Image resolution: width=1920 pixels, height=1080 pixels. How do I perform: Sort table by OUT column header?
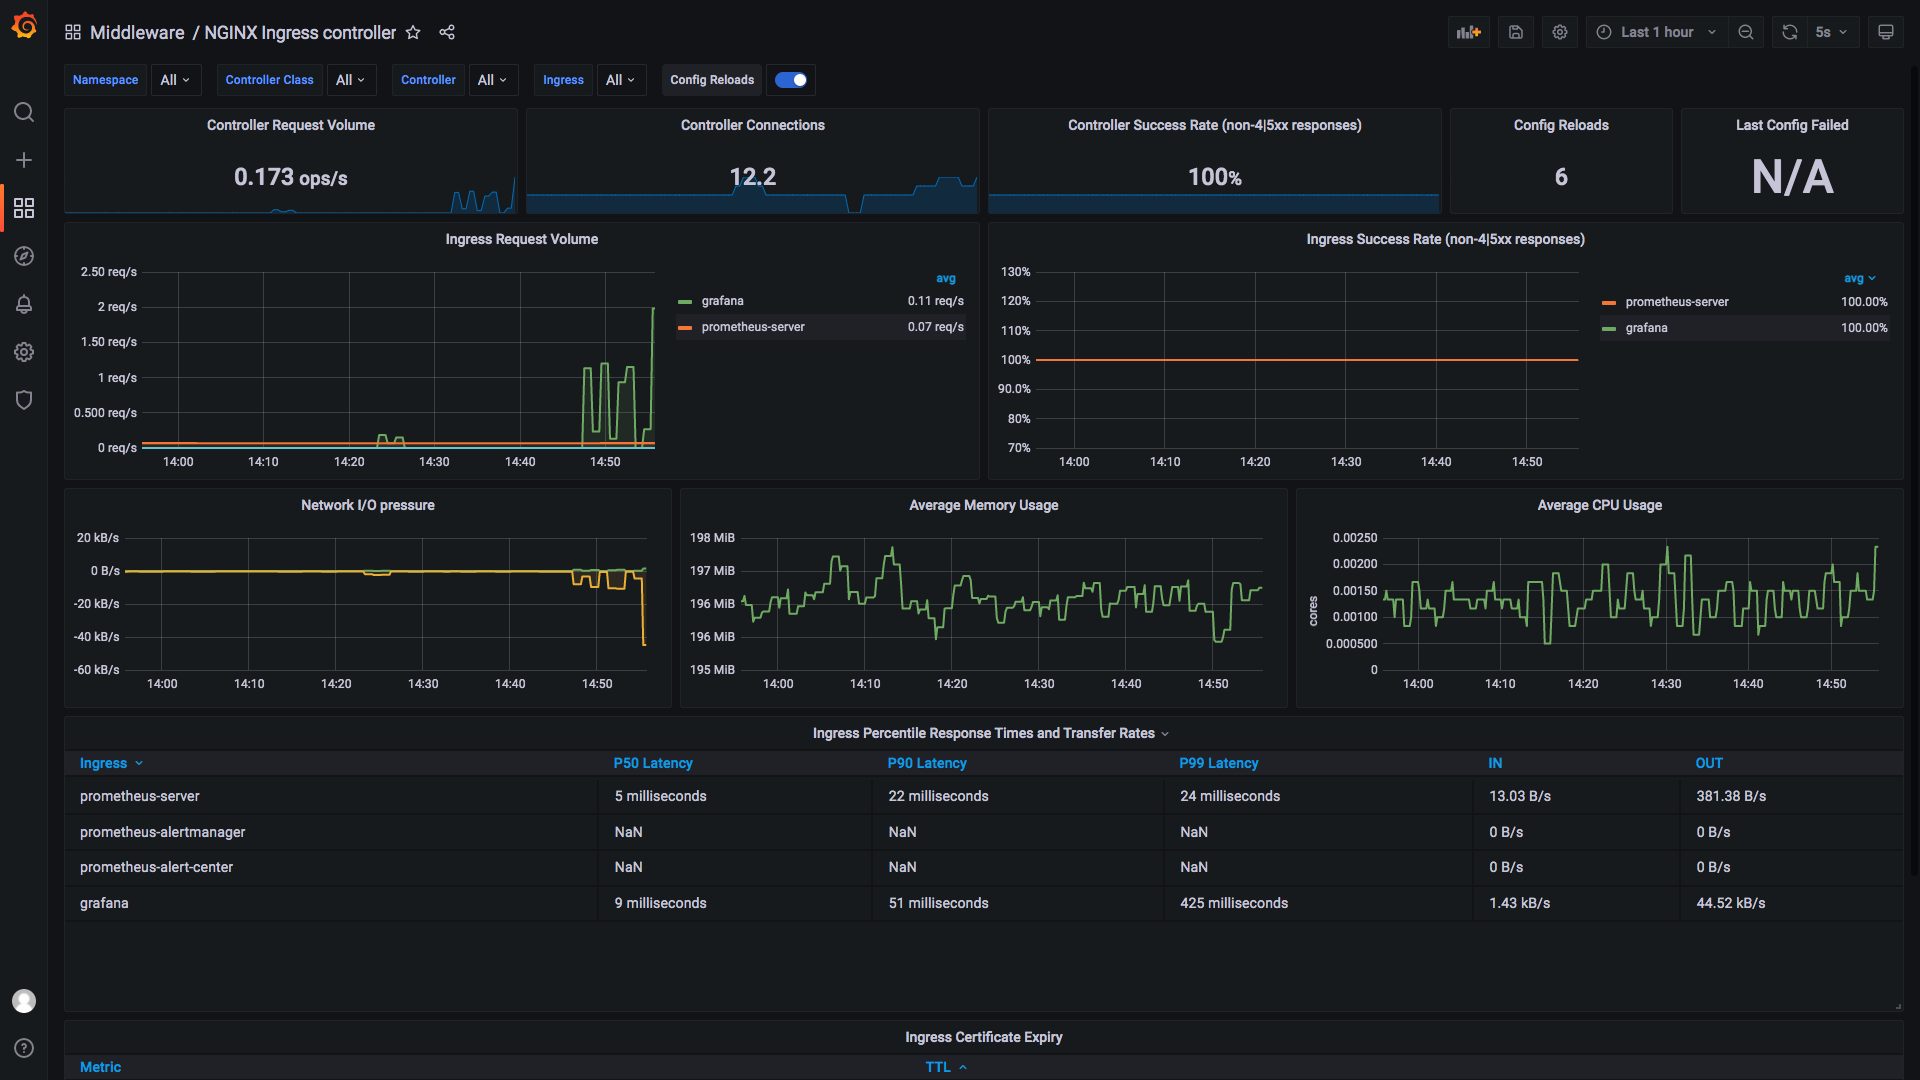[x=1709, y=763]
